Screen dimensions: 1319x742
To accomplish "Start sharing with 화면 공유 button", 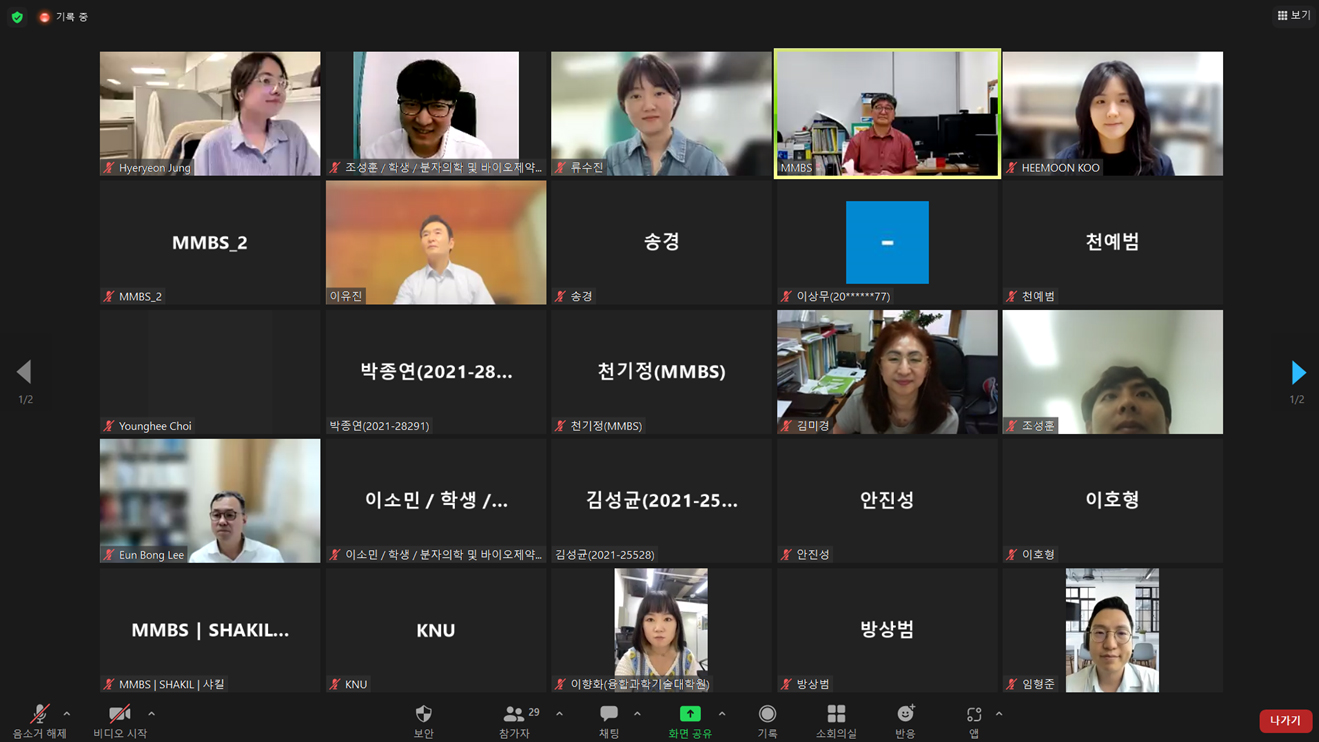I will tap(689, 721).
